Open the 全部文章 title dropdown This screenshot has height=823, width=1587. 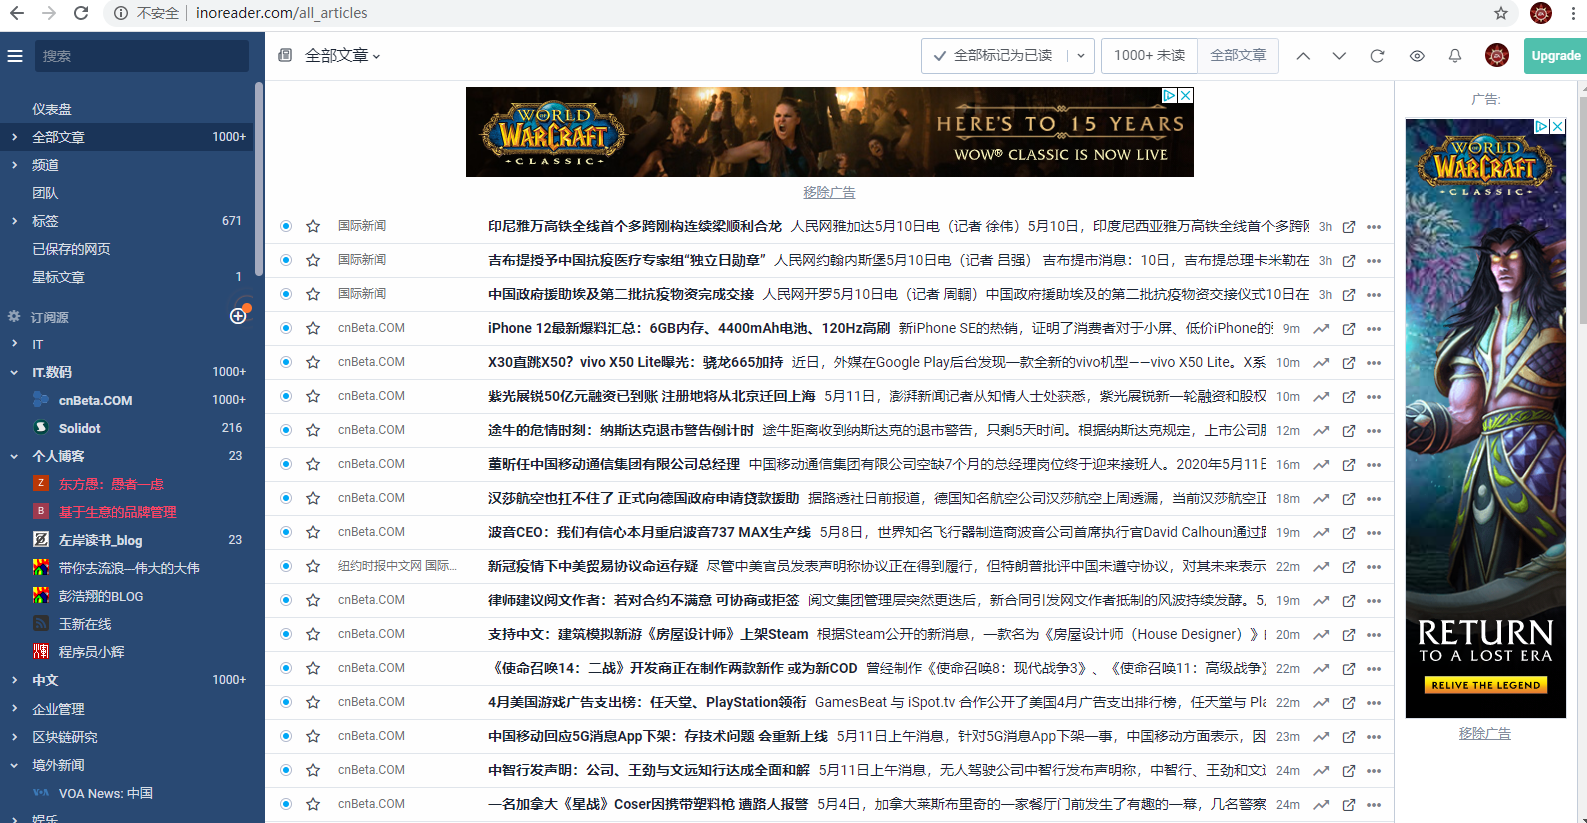pyautogui.click(x=343, y=56)
